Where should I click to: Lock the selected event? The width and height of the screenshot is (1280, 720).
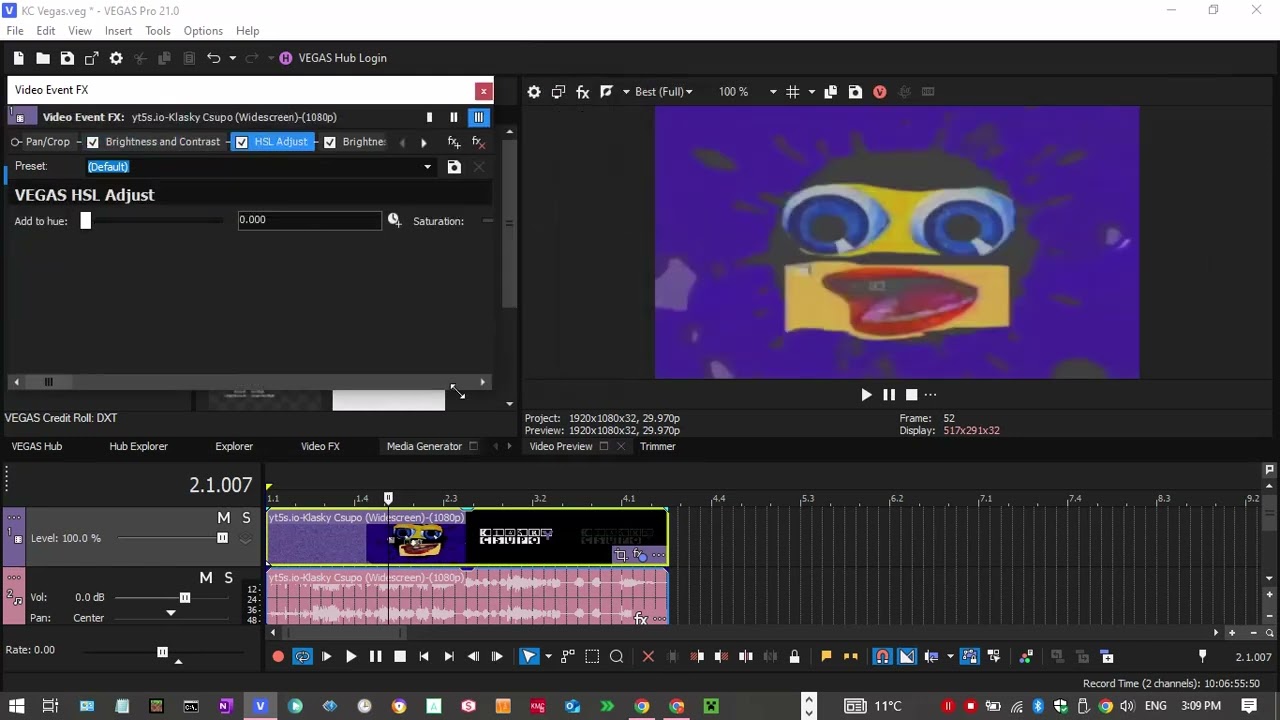click(x=795, y=657)
